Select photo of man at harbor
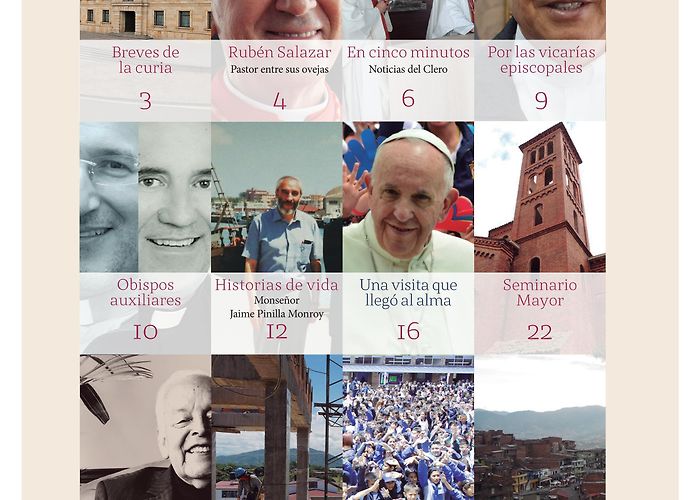The width and height of the screenshot is (700, 500). pos(277,197)
